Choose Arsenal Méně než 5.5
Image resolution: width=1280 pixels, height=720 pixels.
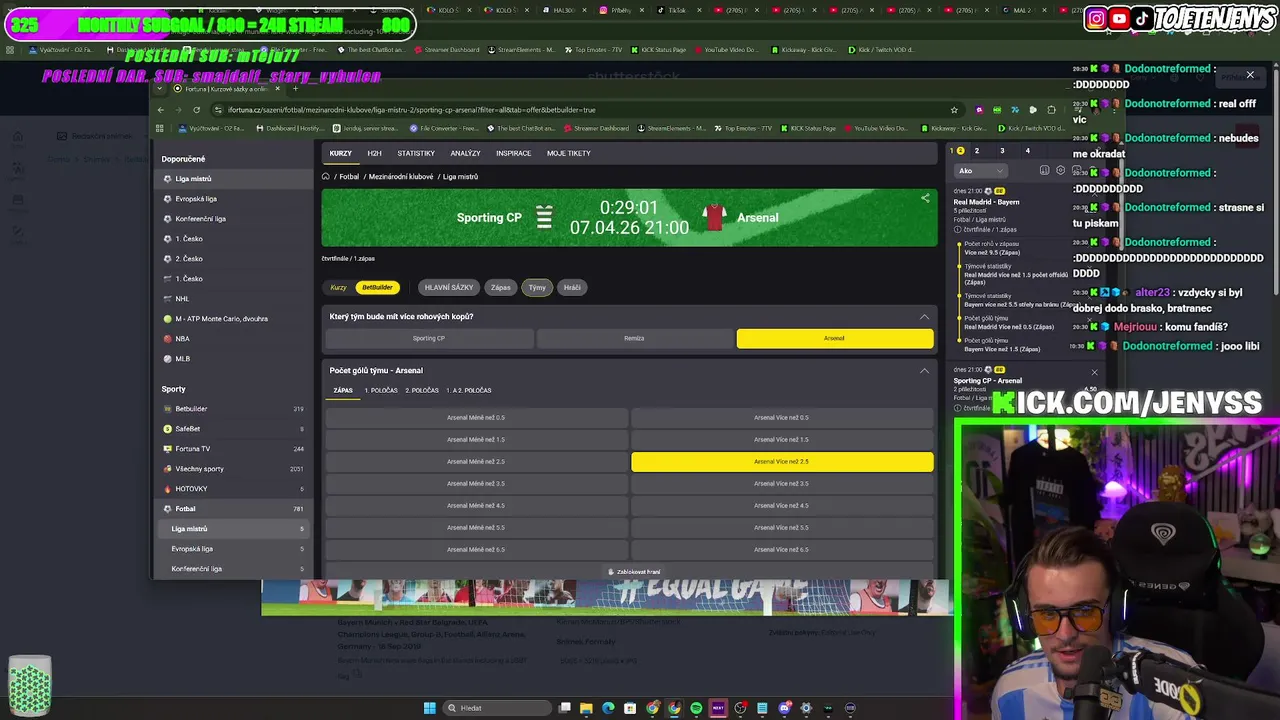click(x=476, y=528)
